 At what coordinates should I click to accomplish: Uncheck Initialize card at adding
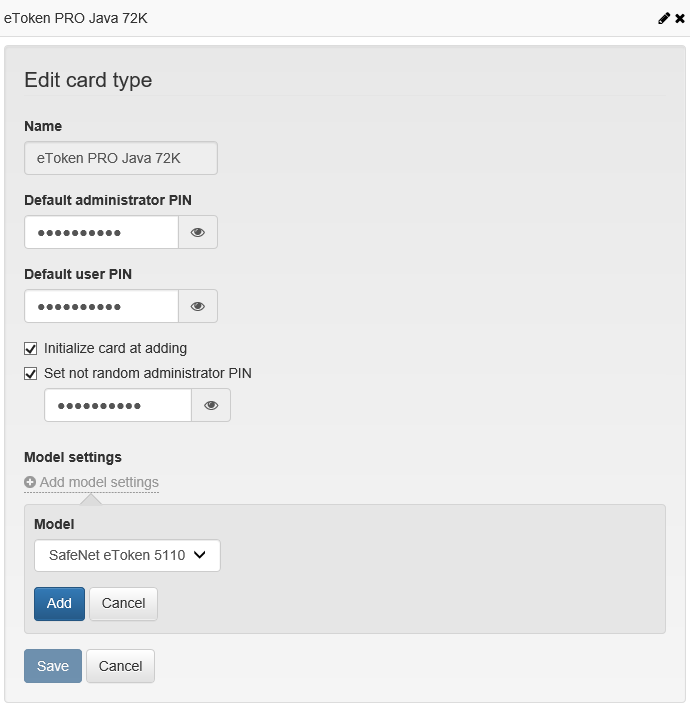coord(31,349)
